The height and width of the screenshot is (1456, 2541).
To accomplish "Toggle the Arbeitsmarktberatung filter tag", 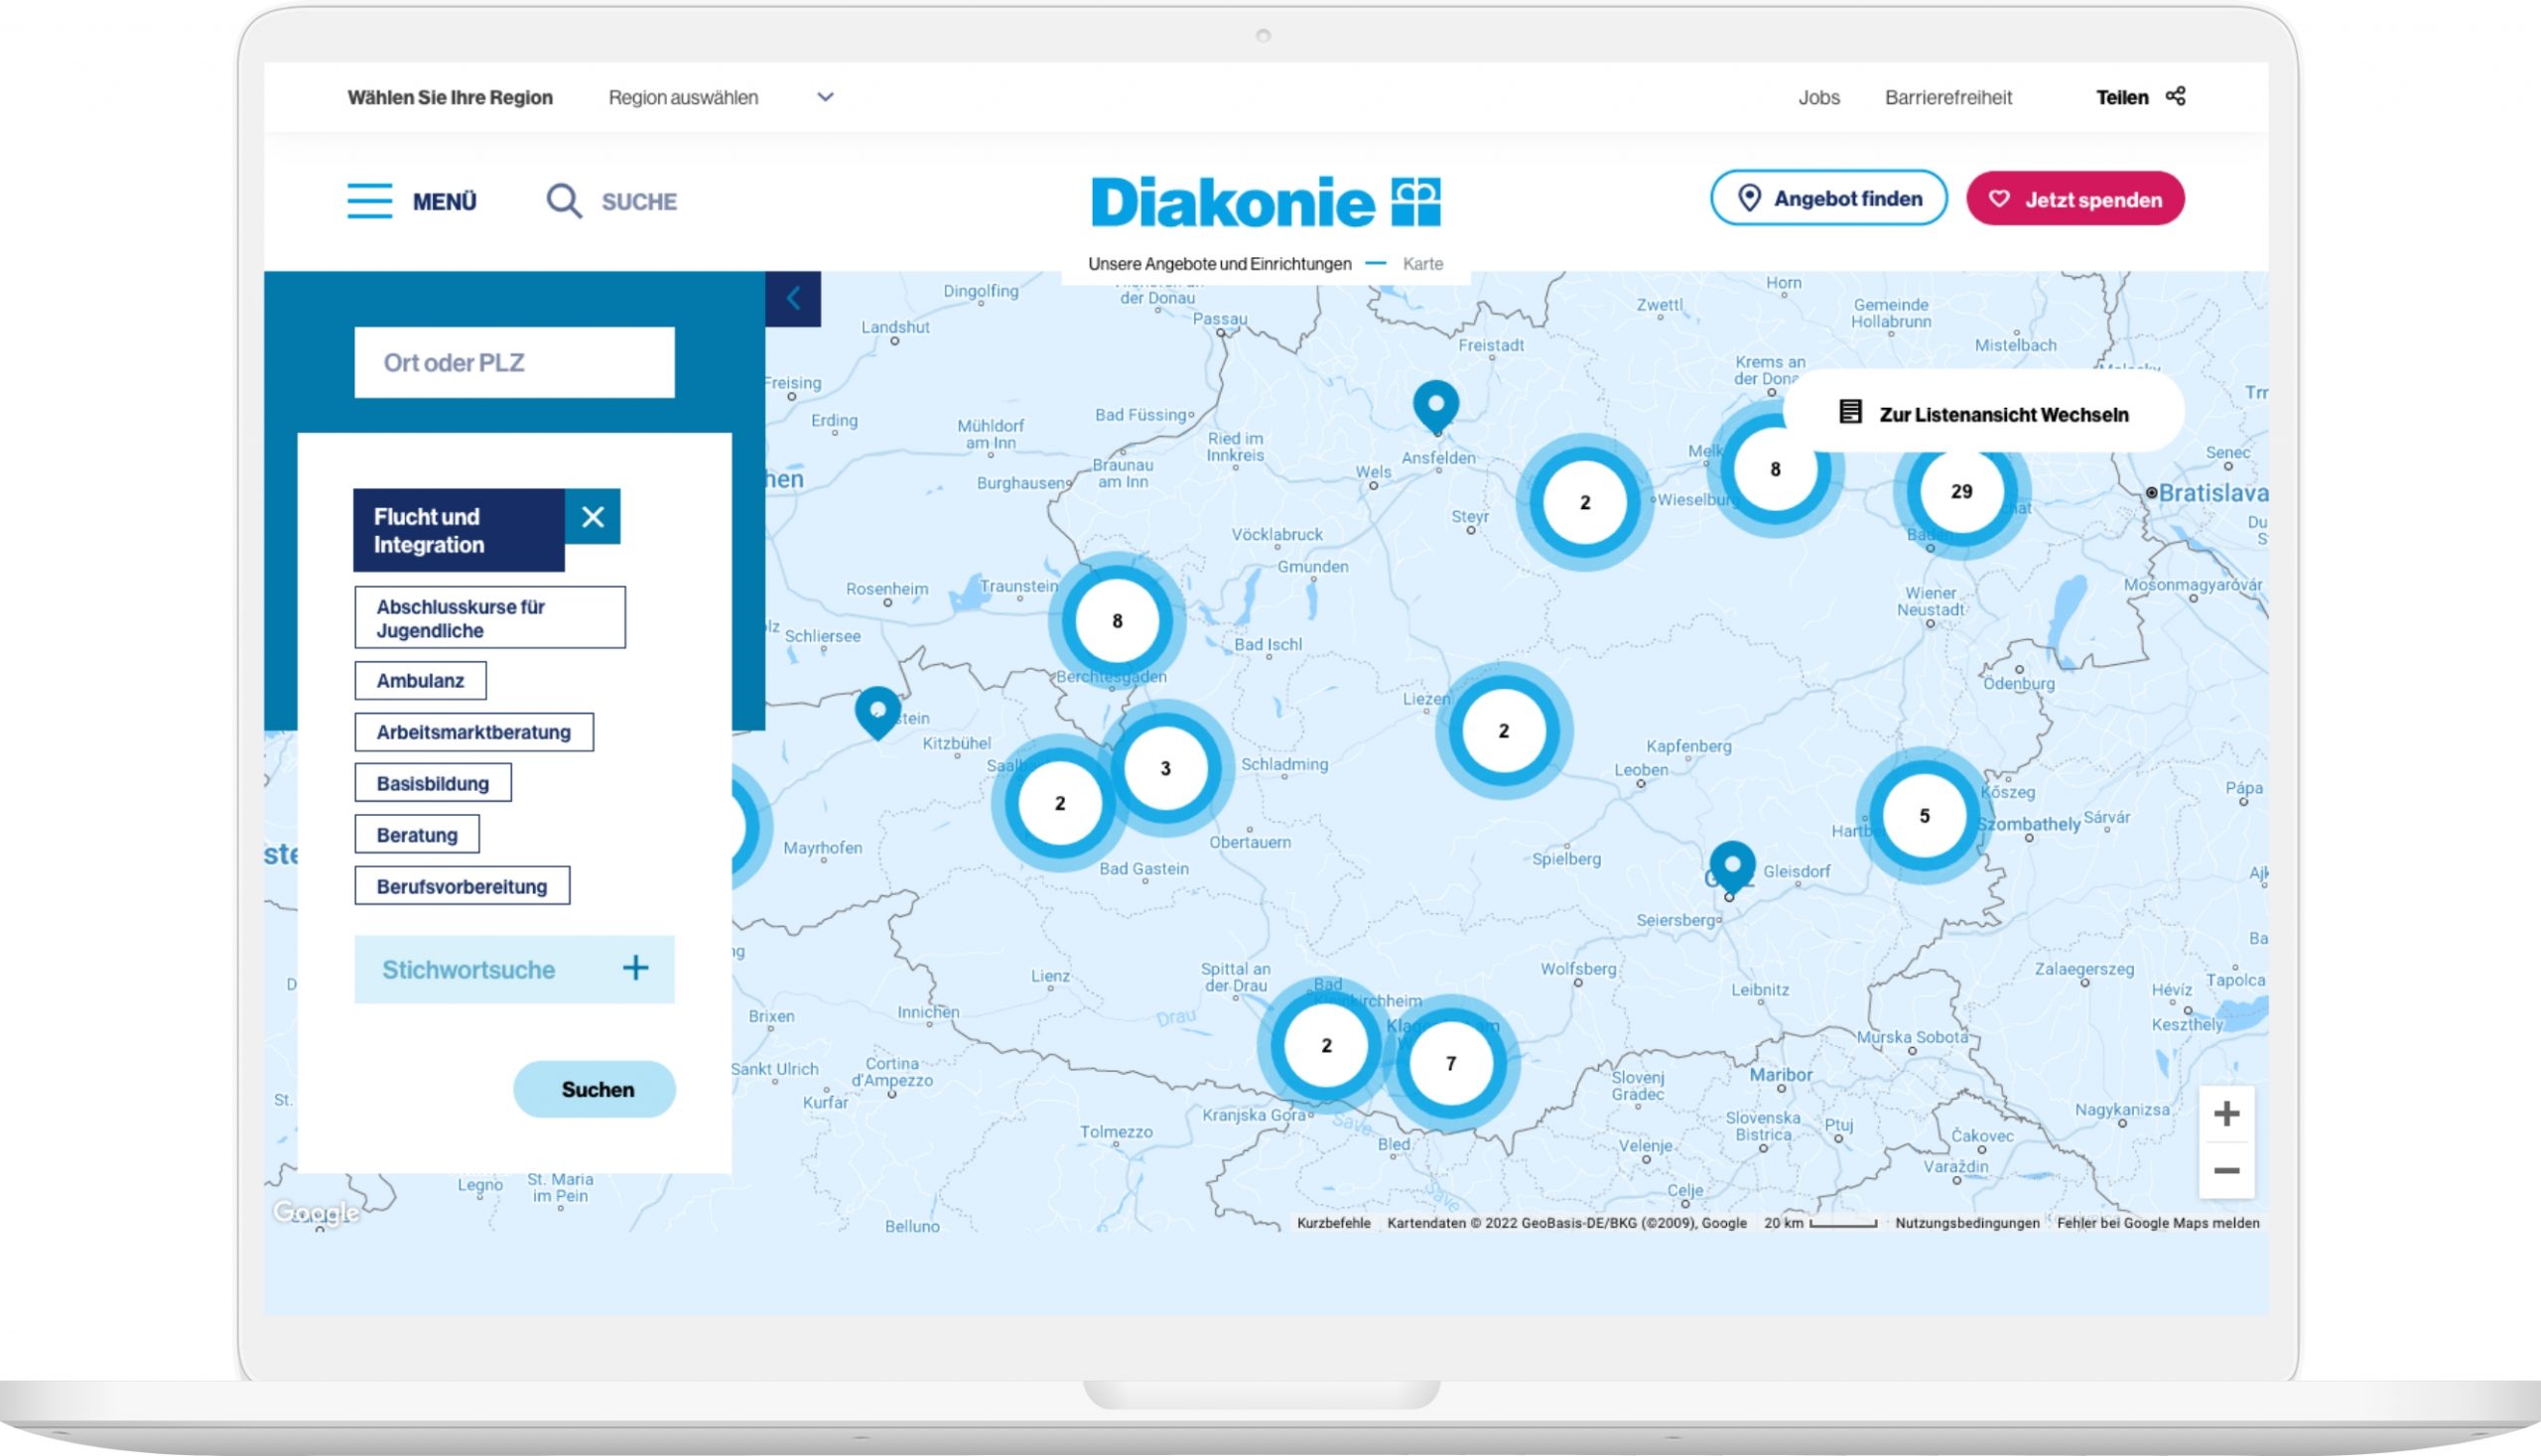I will (x=474, y=732).
